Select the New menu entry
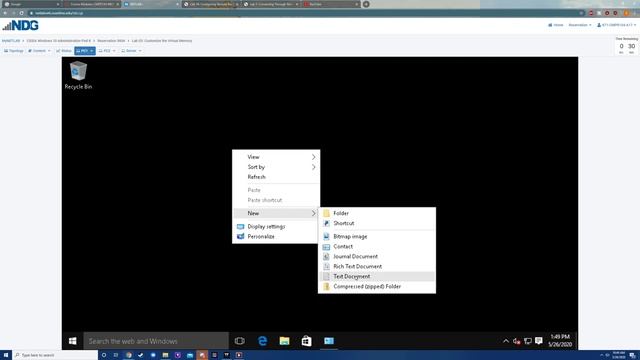Image resolution: width=640 pixels, height=360 pixels. point(276,213)
